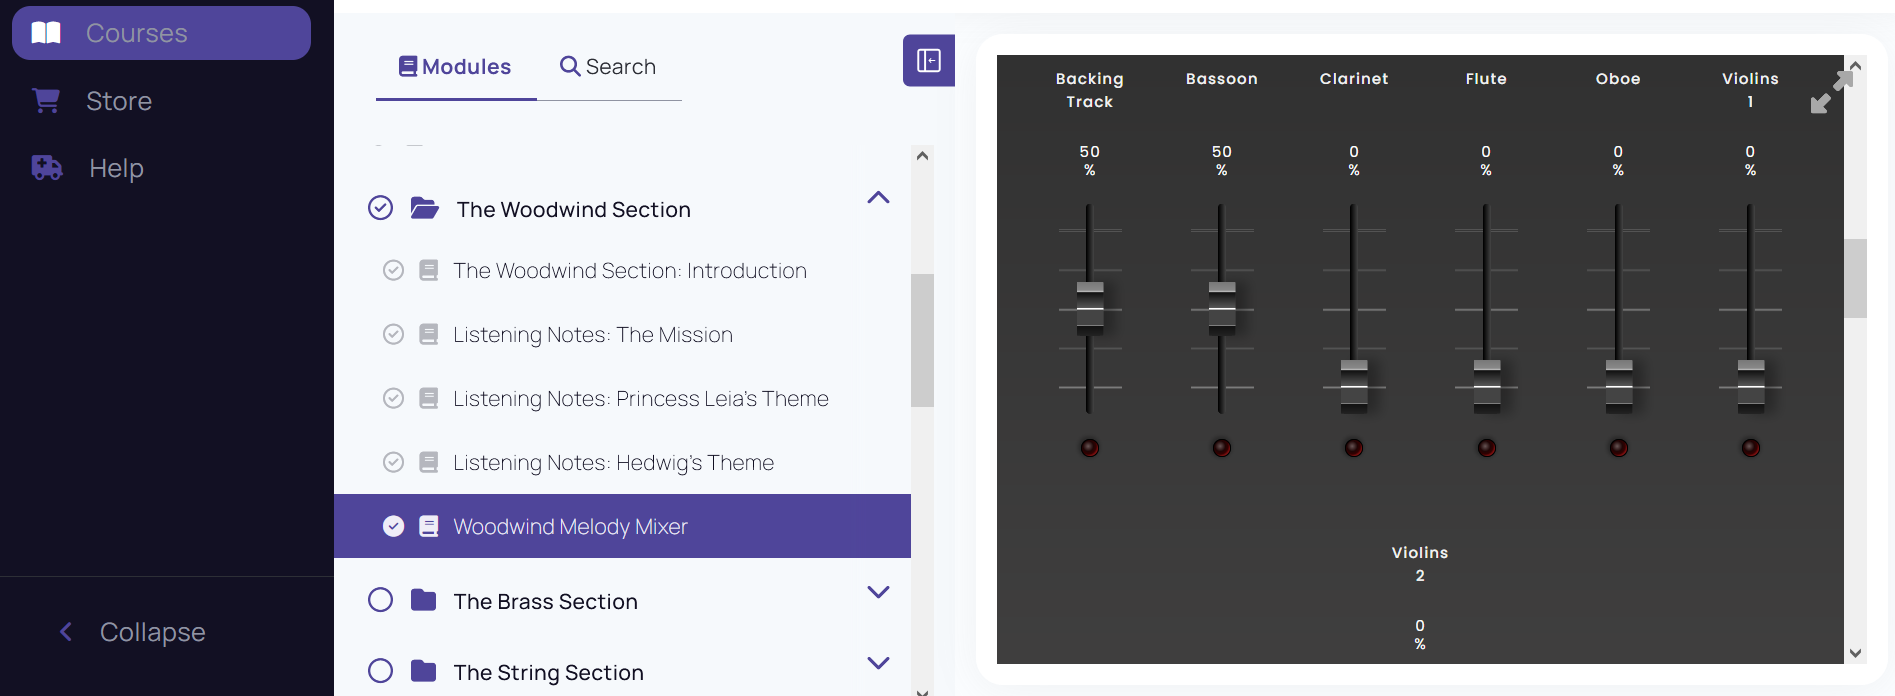Click the Woodwind Section open folder icon

[x=425, y=209]
